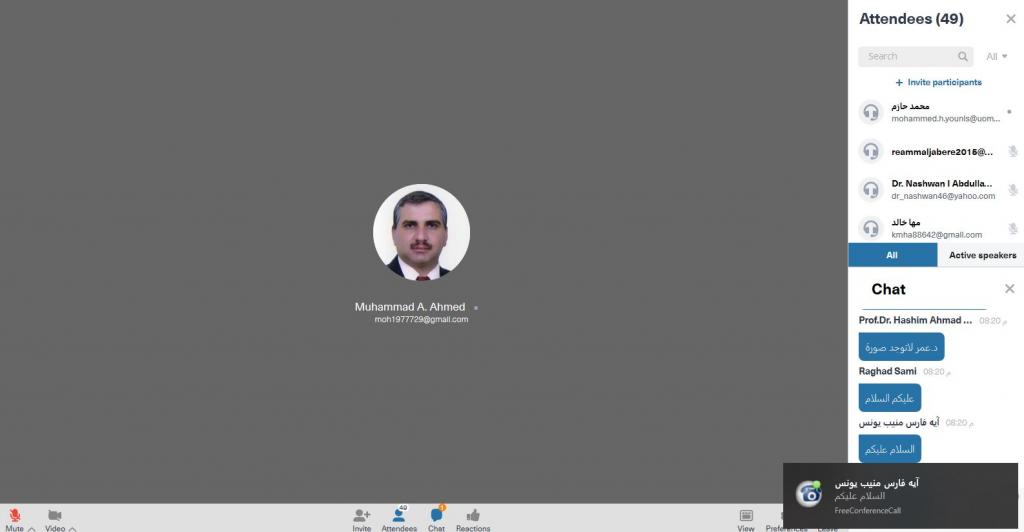Click the headset icon beside Dr. Nashwan
The height and width of the screenshot is (532, 1024).
point(871,189)
